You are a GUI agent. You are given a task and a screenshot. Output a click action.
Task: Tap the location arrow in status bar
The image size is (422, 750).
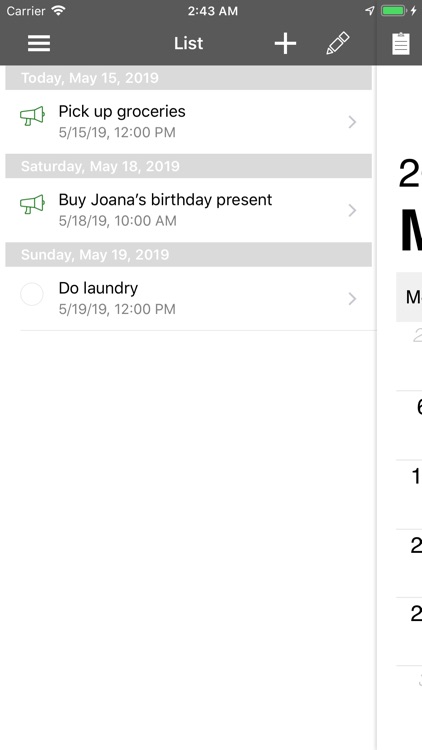point(370,11)
